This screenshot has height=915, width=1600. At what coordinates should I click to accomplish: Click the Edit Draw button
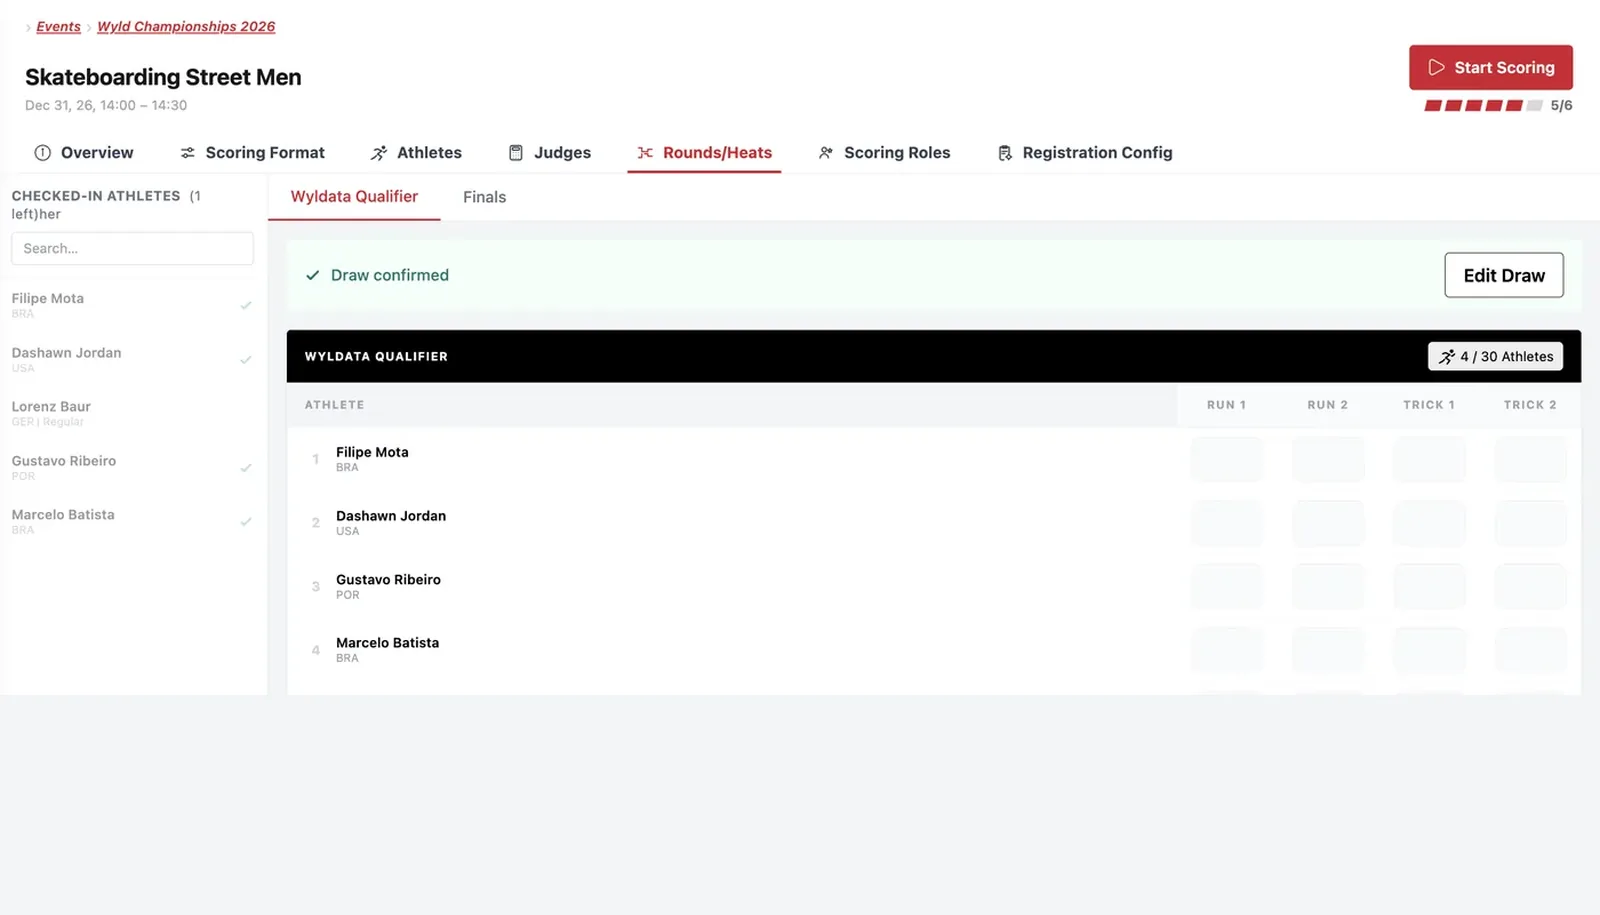pos(1504,275)
